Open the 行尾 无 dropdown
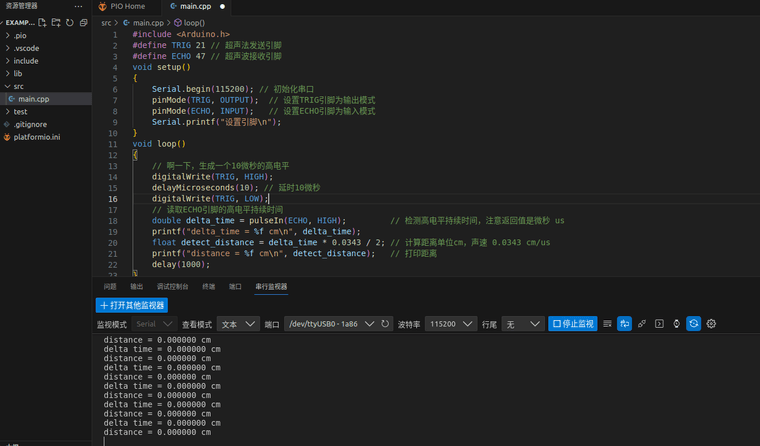Image resolution: width=760 pixels, height=446 pixels. tap(522, 323)
